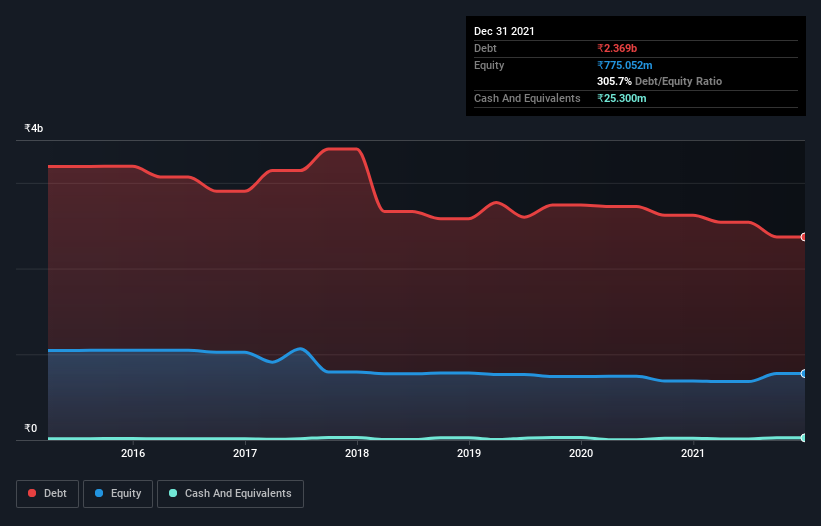Click the ₹2.369b debt value
Screen dimensions: 821x526
[x=617, y=48]
